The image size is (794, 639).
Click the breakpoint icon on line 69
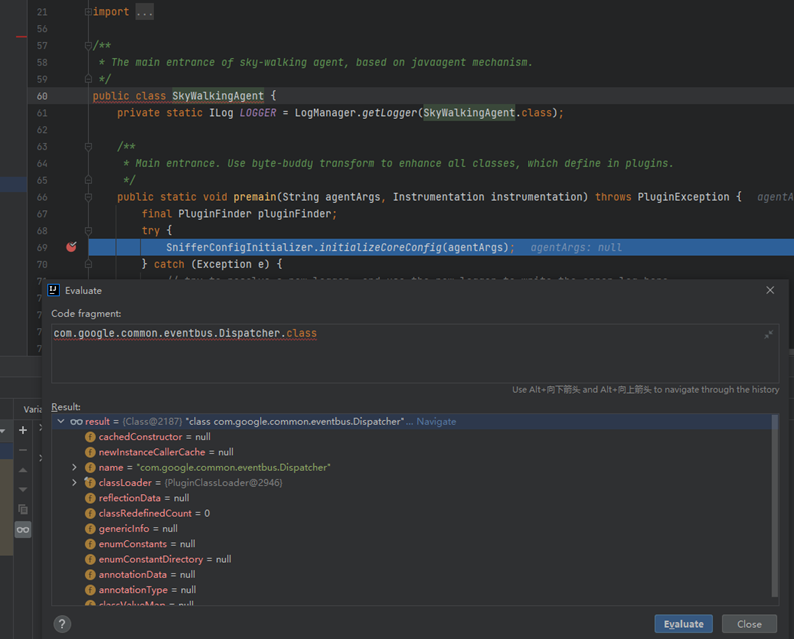(71, 247)
